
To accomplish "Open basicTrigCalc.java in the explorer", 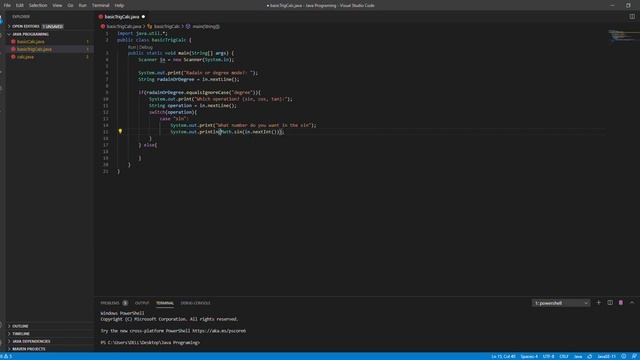I will [34, 49].
